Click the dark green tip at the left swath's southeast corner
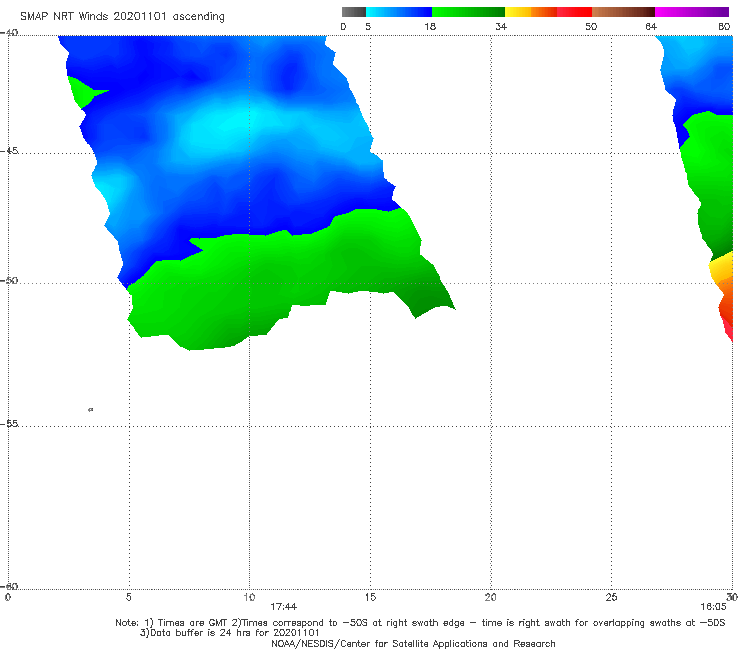Viewport: 740px width, 650px height. tap(429, 300)
